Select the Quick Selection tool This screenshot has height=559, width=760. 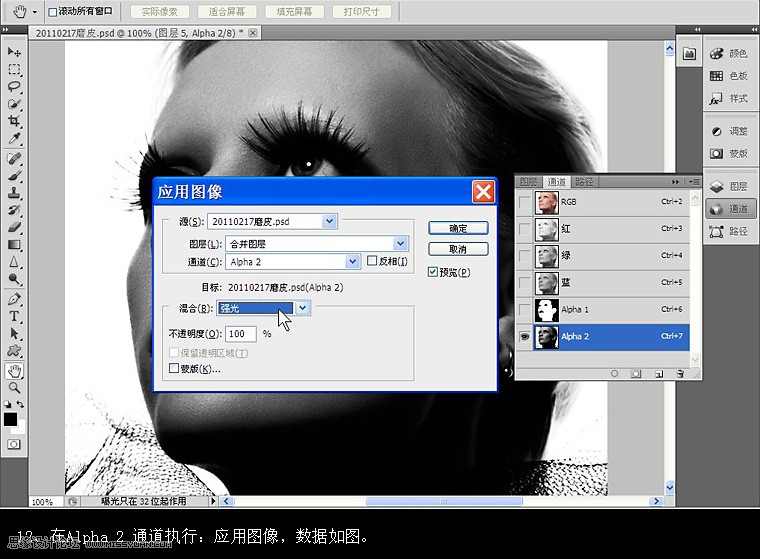[x=14, y=104]
